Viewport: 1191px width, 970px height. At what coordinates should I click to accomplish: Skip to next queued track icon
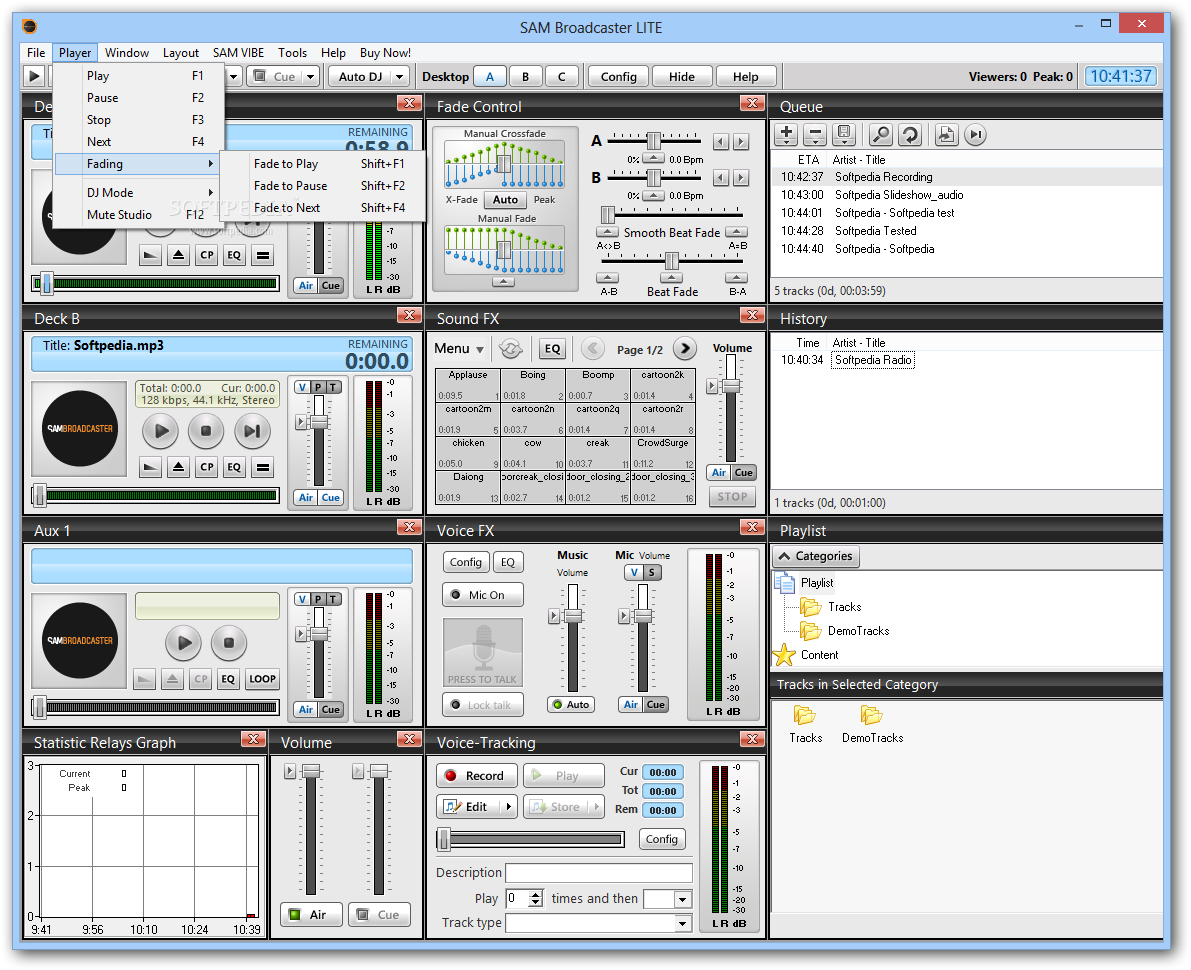(975, 134)
